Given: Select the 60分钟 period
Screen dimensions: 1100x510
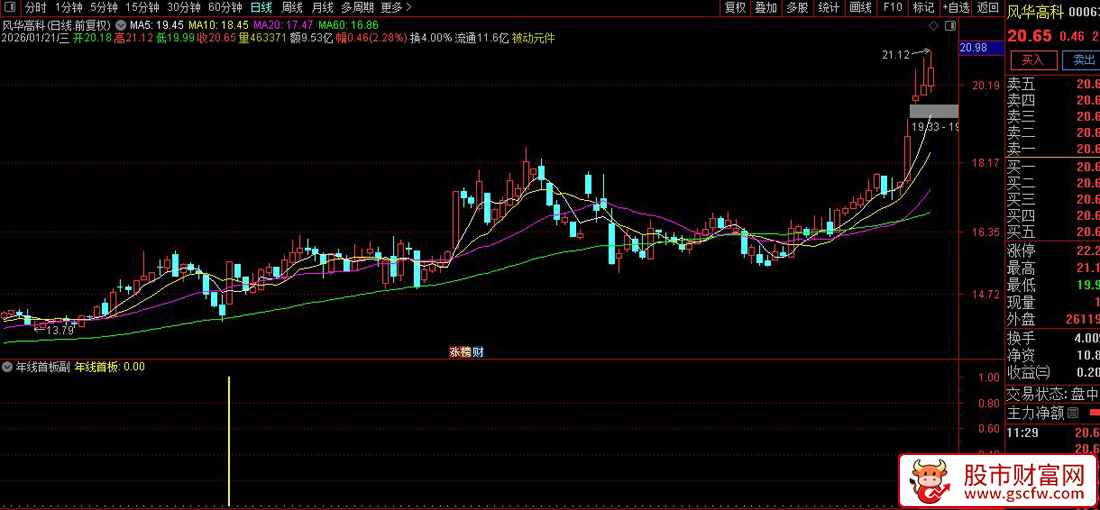Looking at the screenshot, I should [x=225, y=8].
